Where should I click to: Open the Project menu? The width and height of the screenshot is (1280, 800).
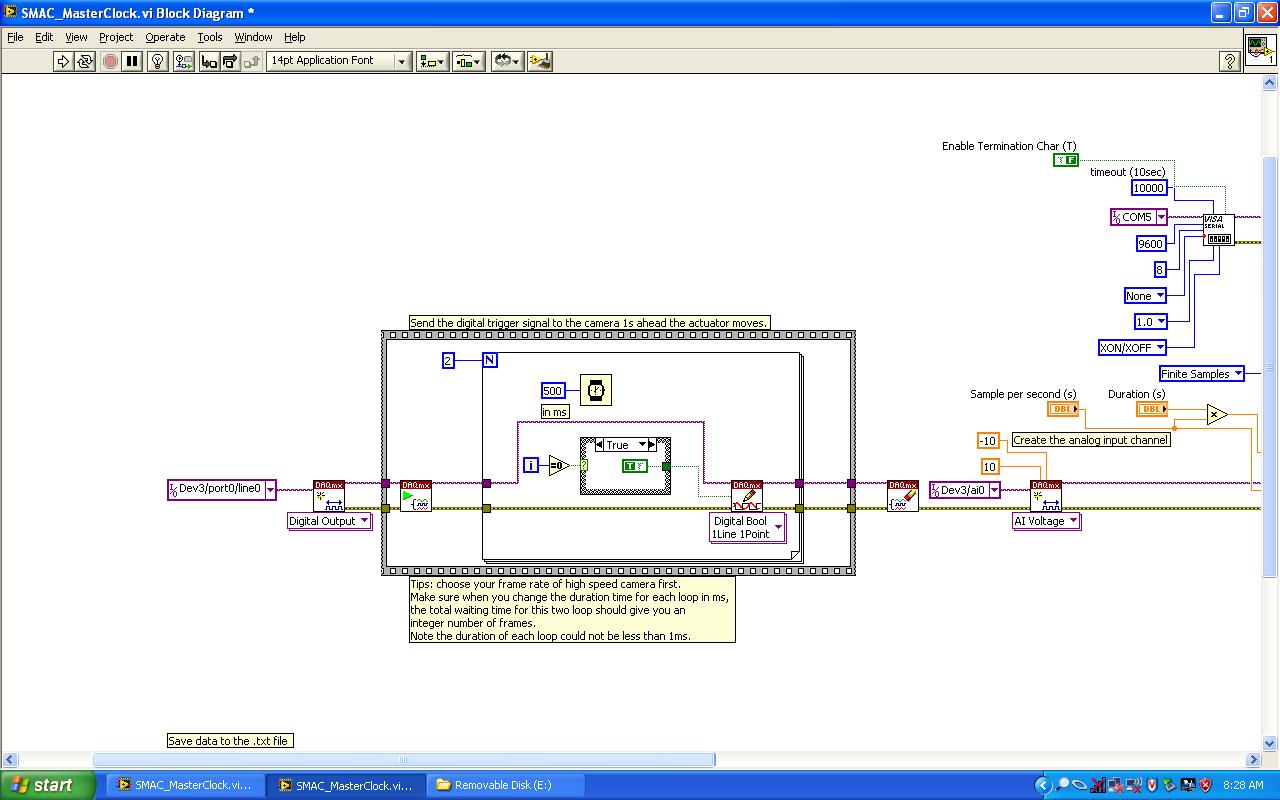[116, 37]
